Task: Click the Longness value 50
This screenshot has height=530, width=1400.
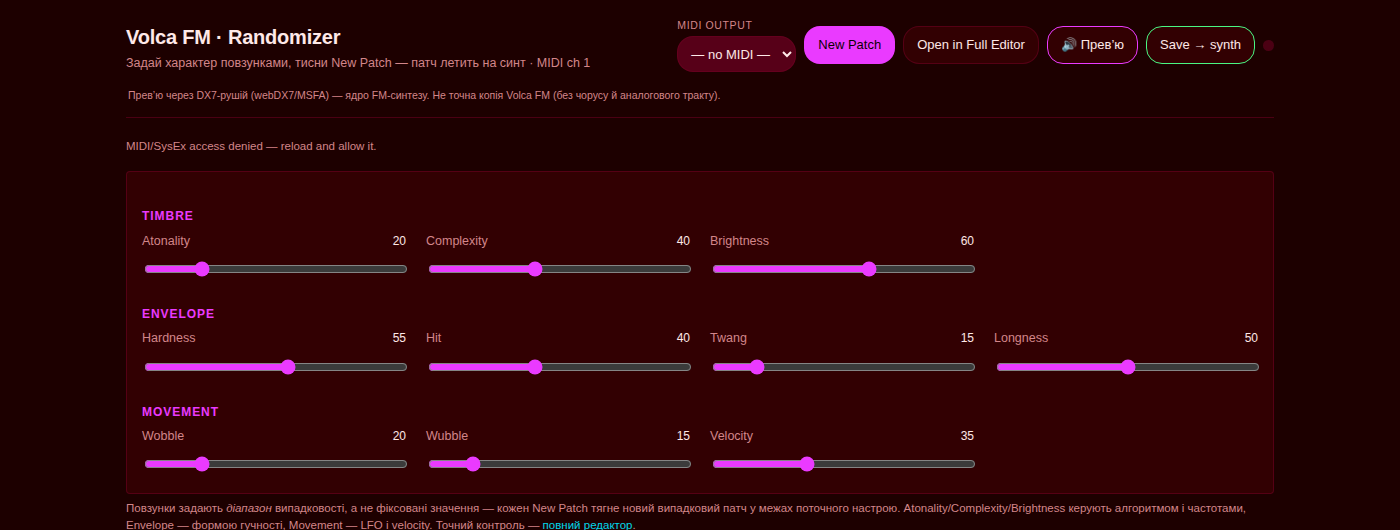Action: click(1251, 338)
